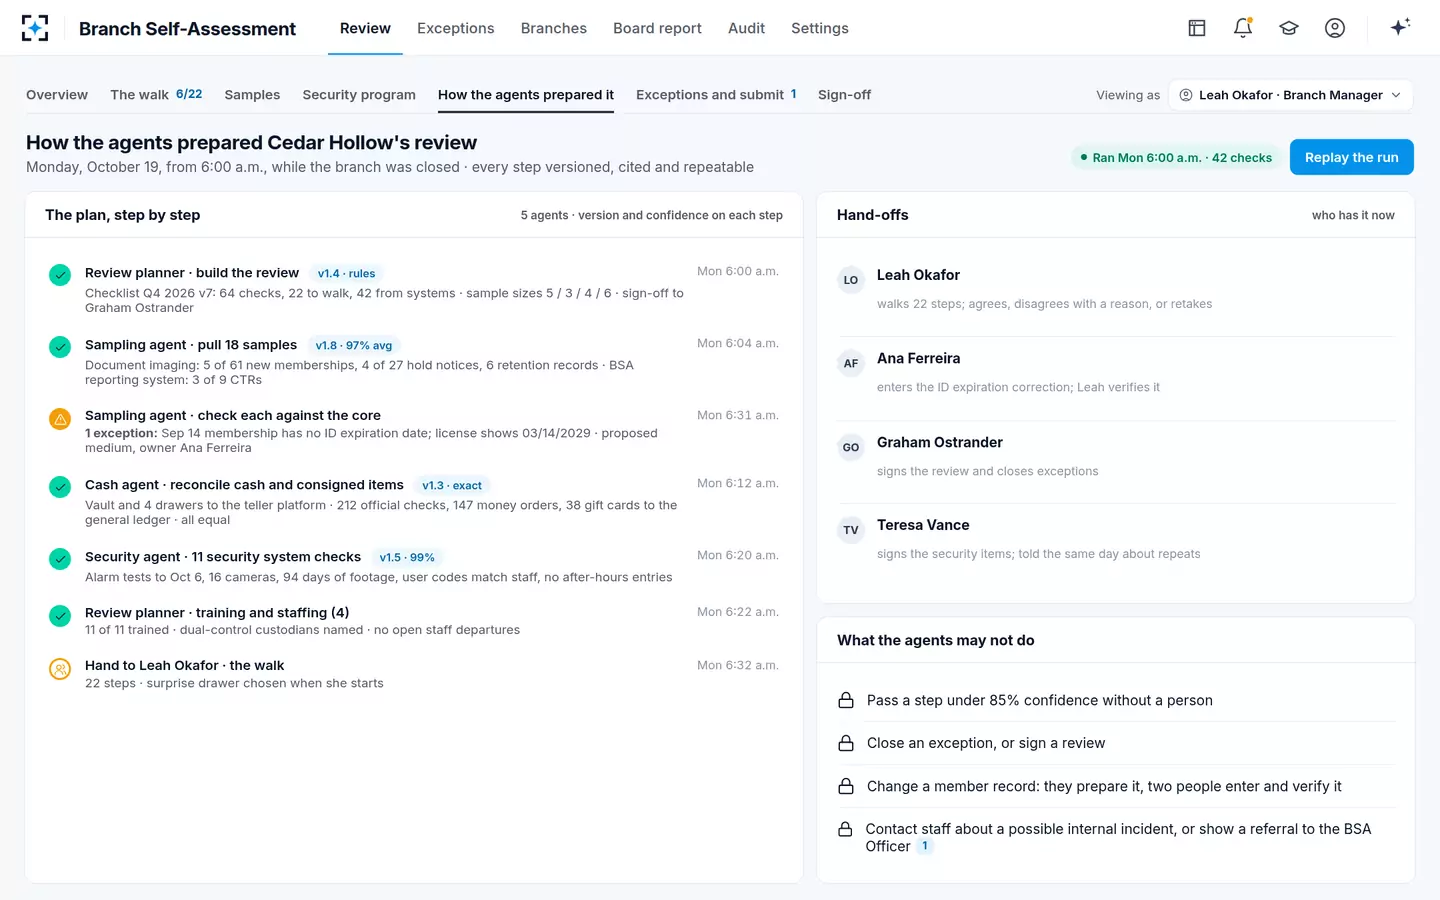Select the TV avatar for Teresa Vance
Image resolution: width=1440 pixels, height=900 pixels.
(851, 530)
